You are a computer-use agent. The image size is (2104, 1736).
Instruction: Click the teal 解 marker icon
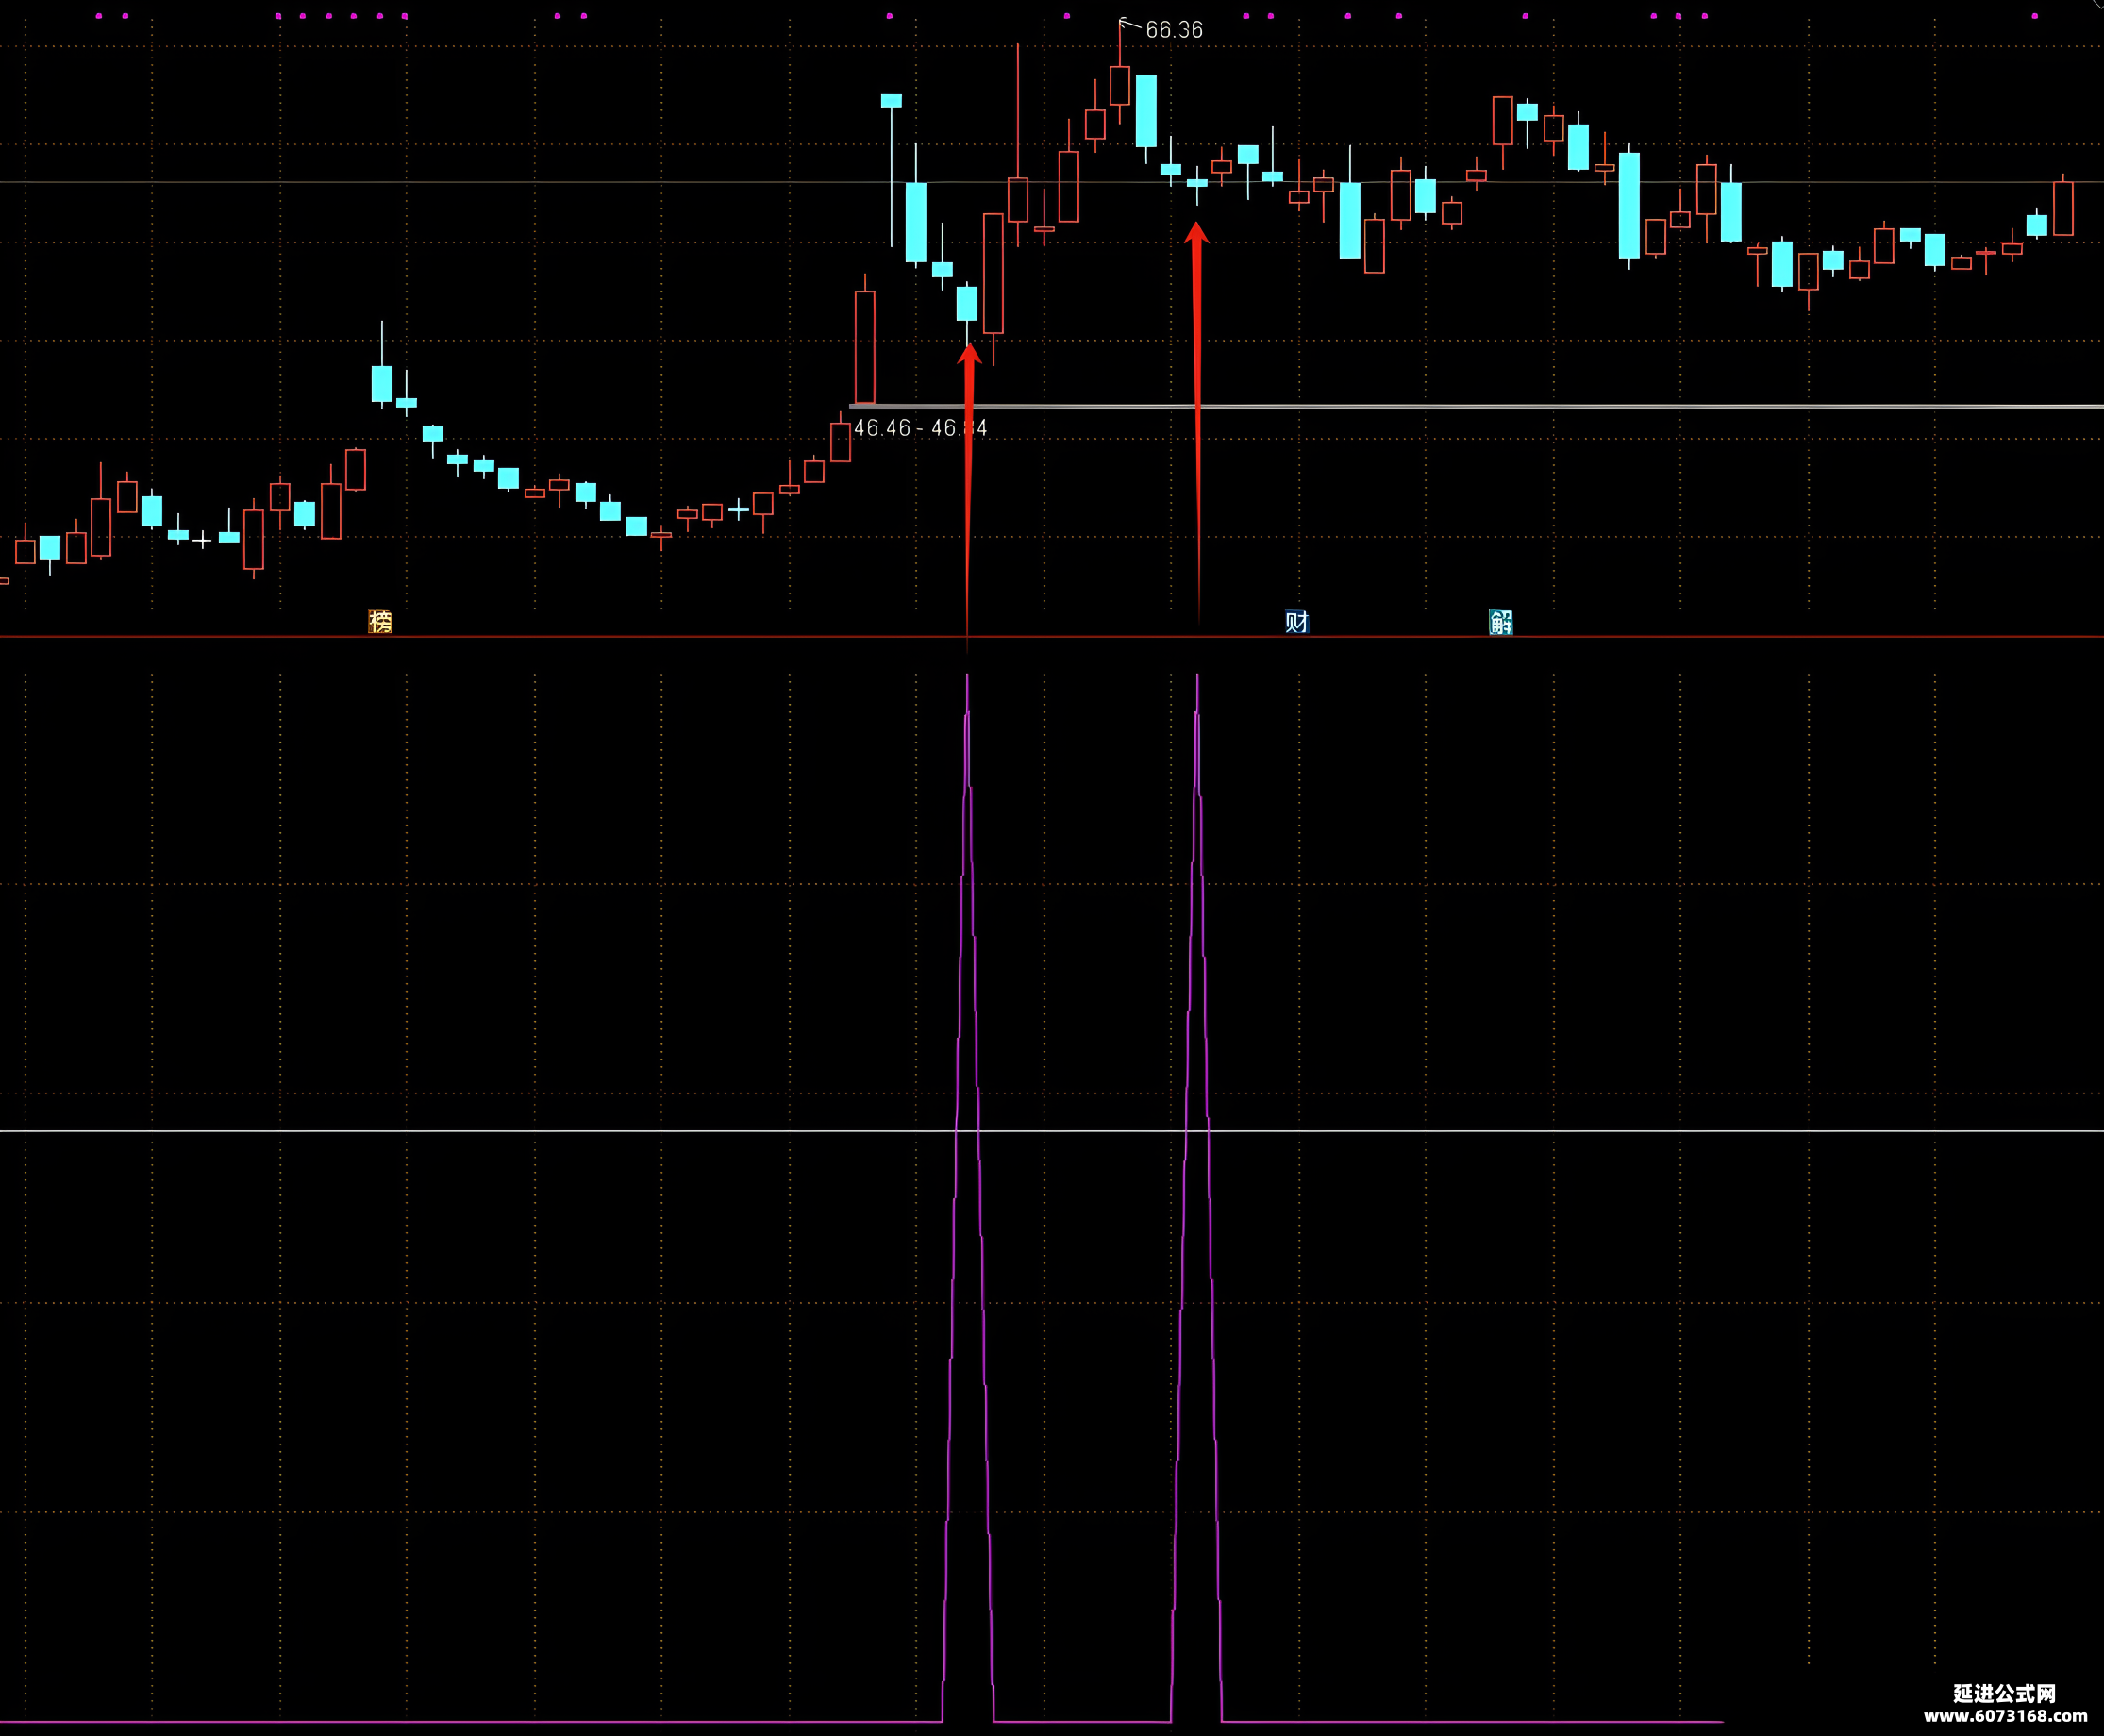click(1500, 622)
